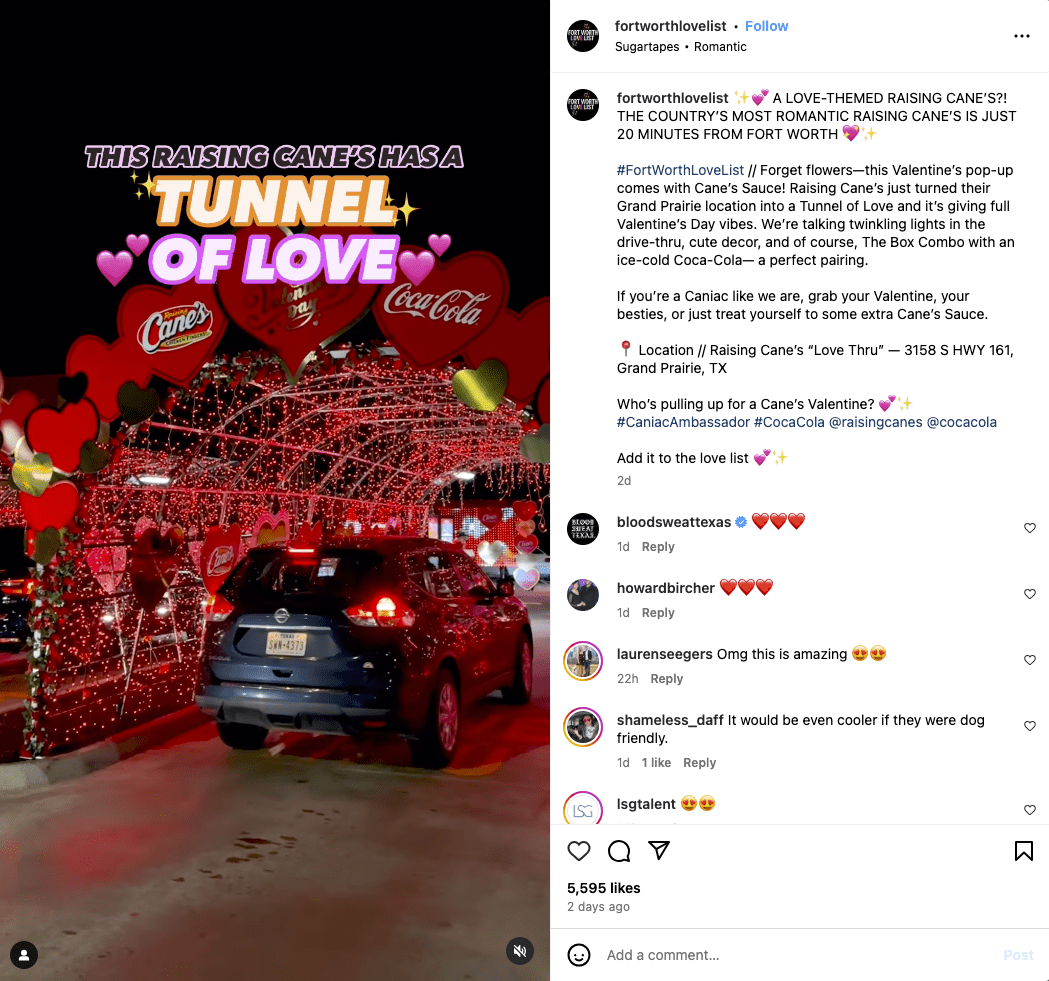
Task: Open the three-dot more options menu
Action: click(x=1022, y=36)
